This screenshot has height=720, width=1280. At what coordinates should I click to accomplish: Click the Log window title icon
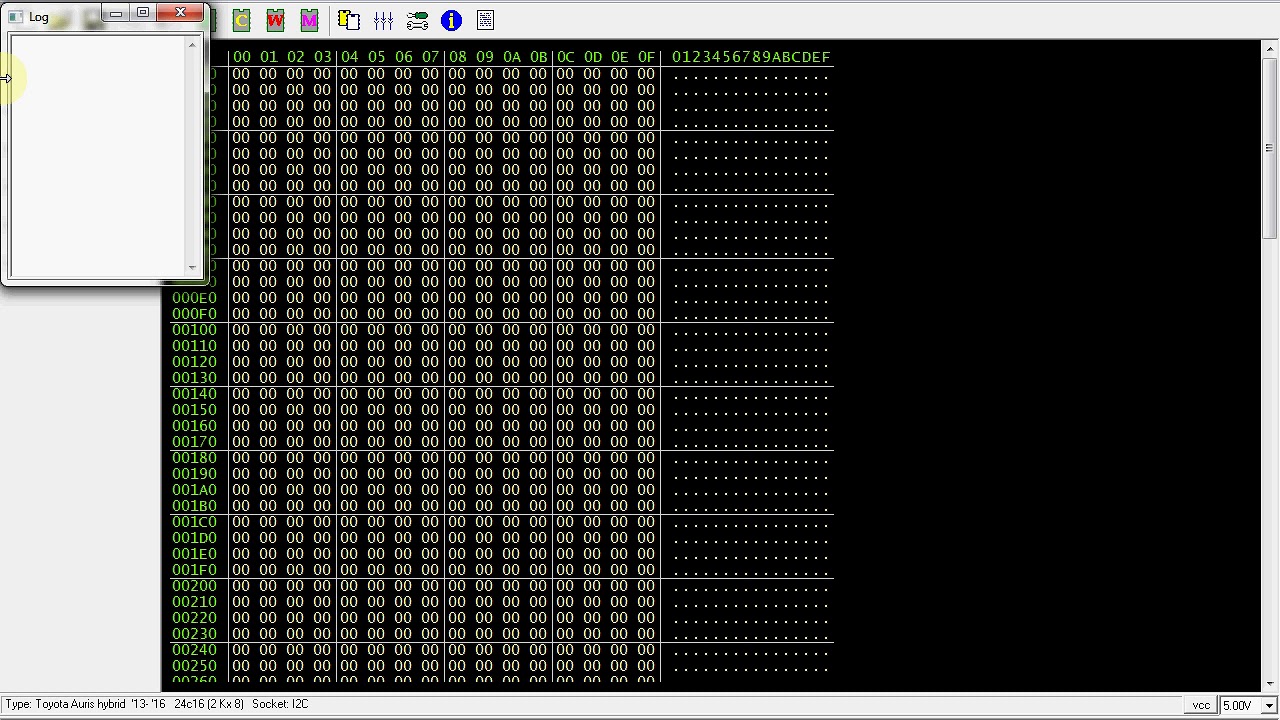[15, 17]
